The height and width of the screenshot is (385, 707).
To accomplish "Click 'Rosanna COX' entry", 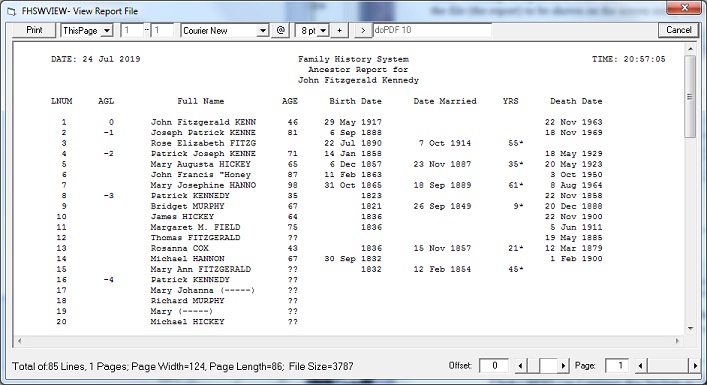I will click(x=179, y=248).
